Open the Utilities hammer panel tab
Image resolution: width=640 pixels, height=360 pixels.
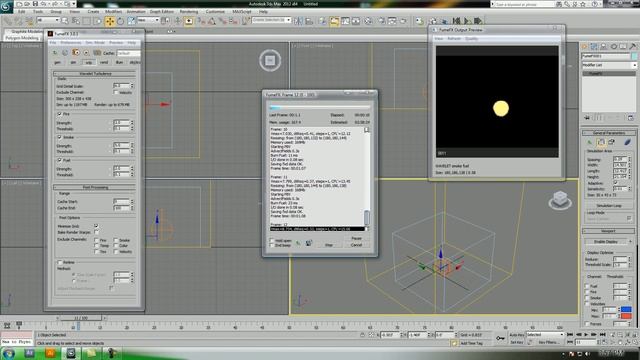pyautogui.click(x=633, y=47)
